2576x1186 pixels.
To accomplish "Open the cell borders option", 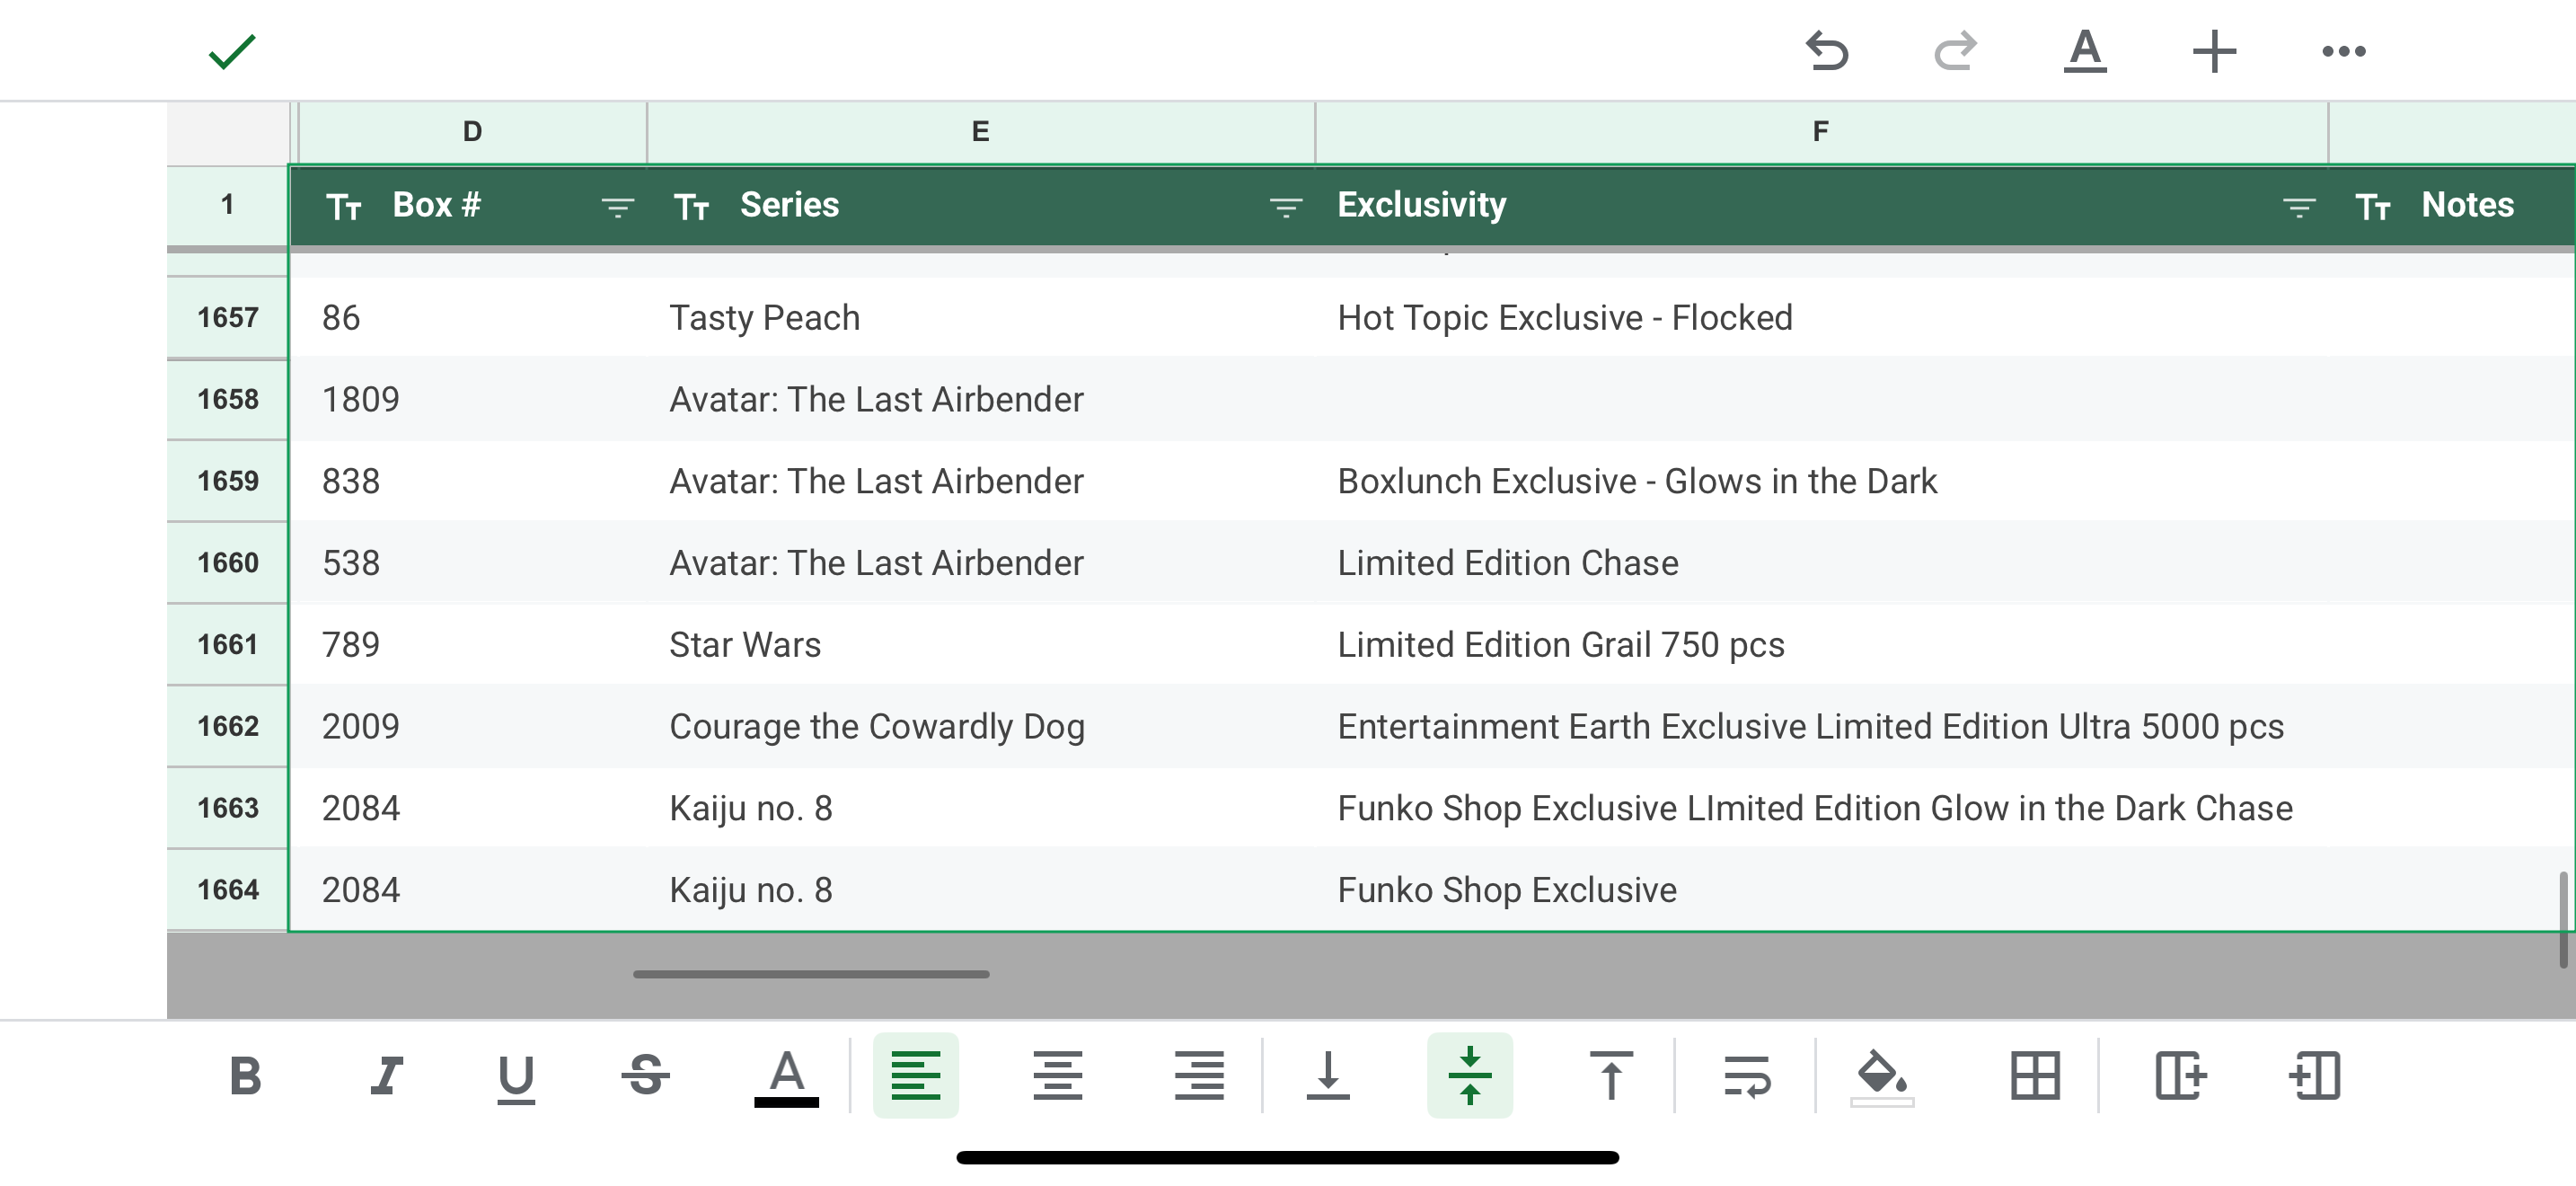I will pyautogui.click(x=2035, y=1076).
